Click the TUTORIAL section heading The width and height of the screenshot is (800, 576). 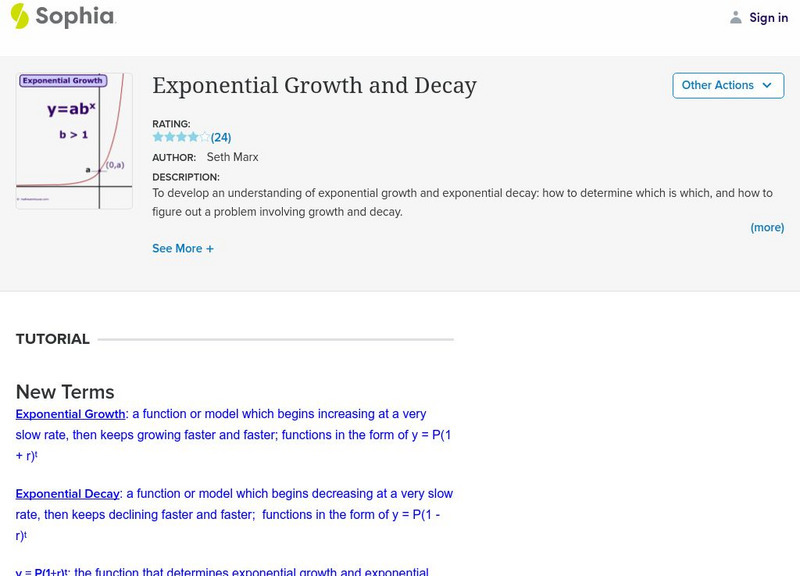(x=53, y=339)
